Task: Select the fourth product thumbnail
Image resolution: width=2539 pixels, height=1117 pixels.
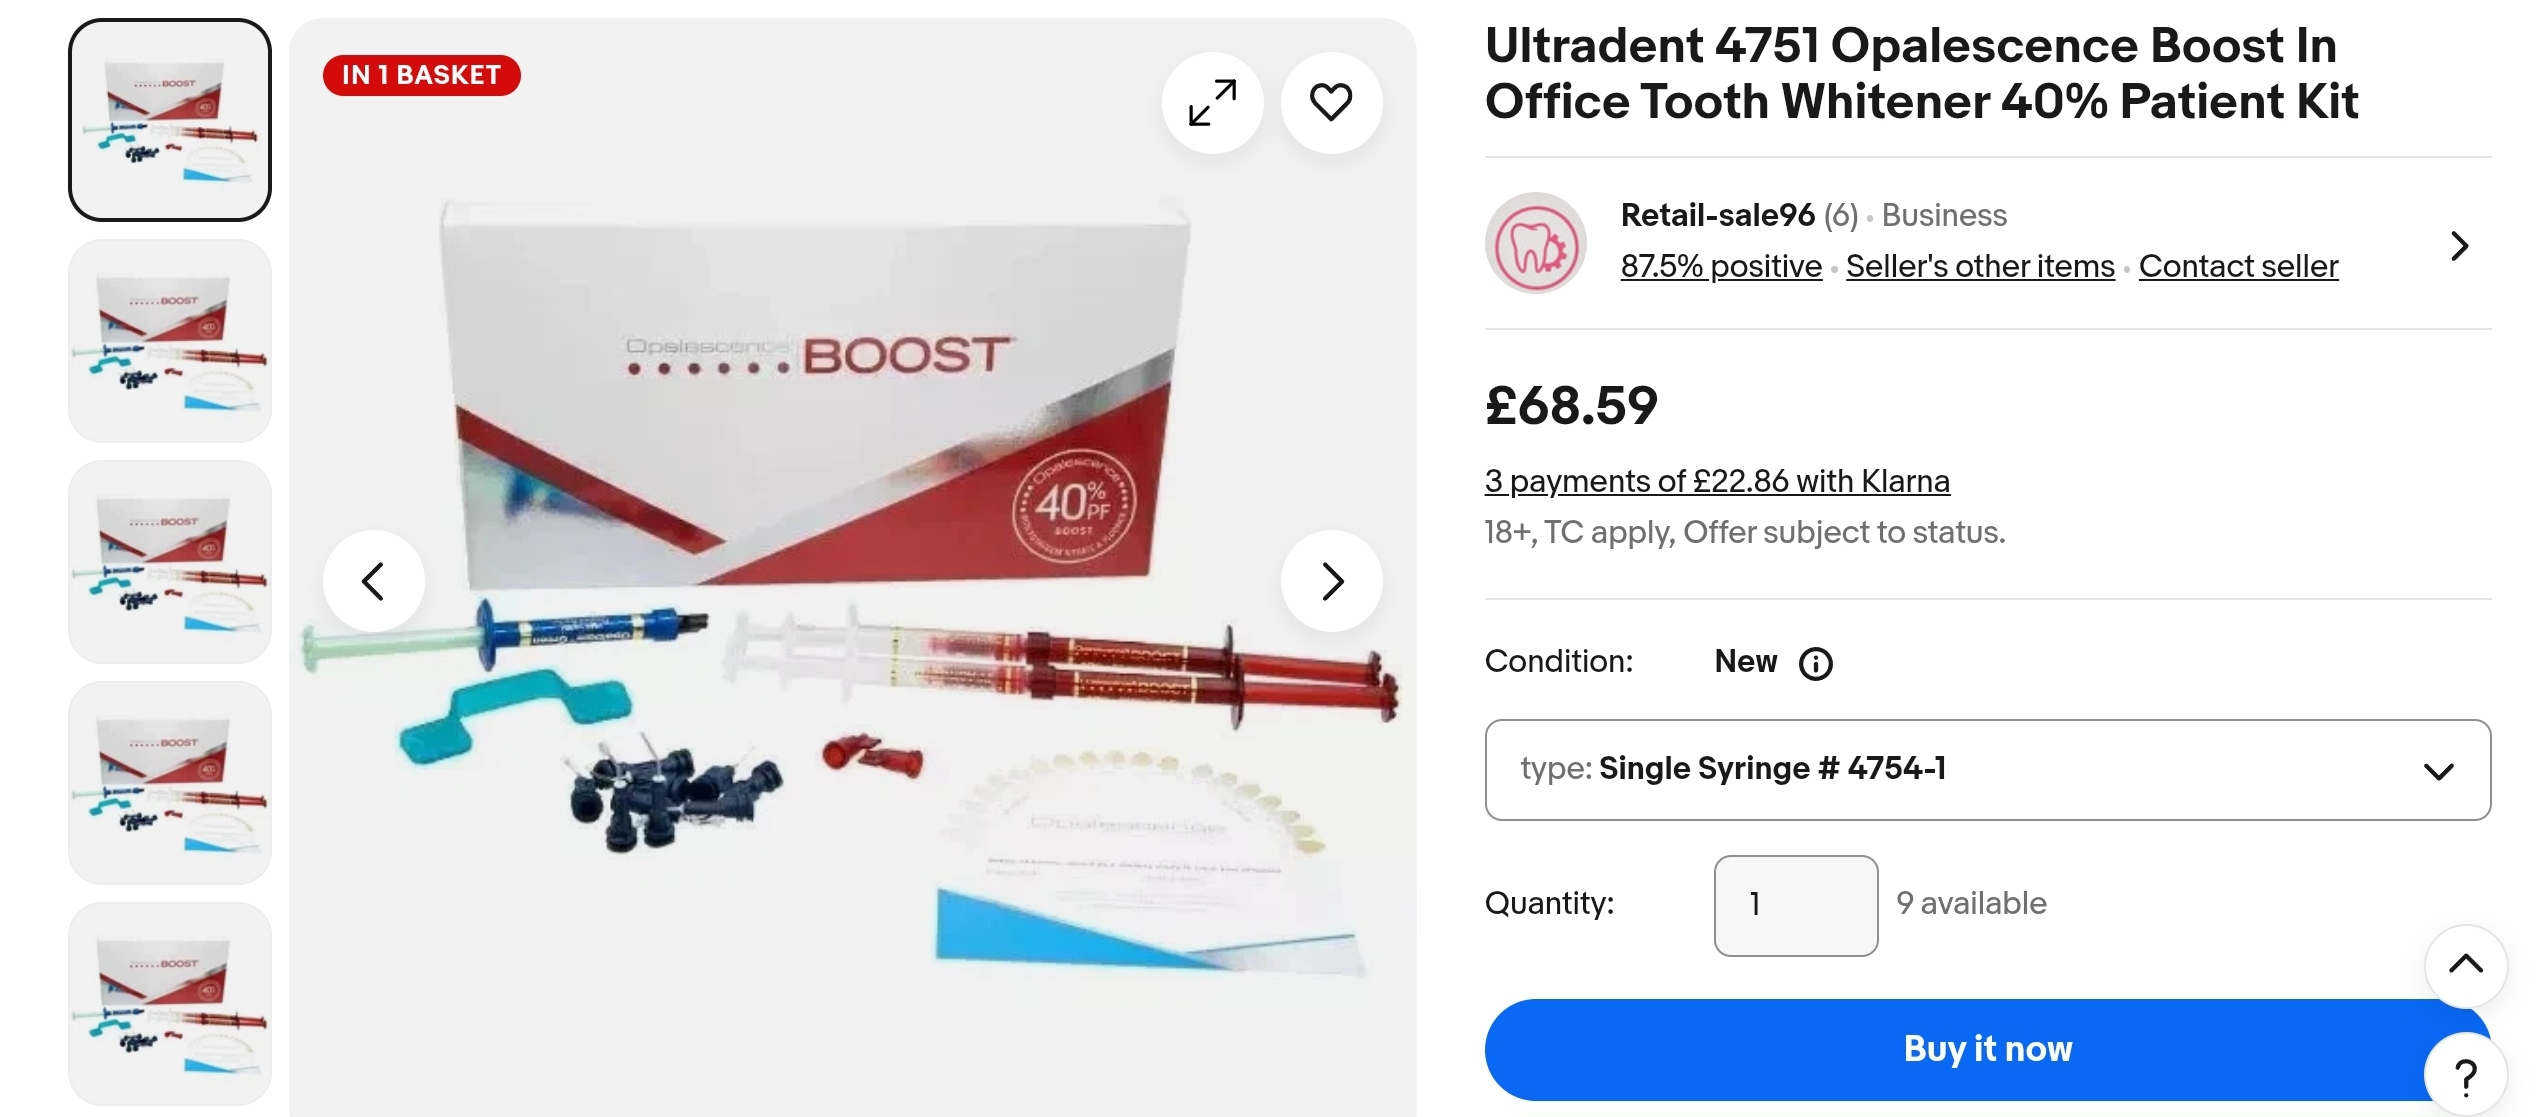Action: tap(170, 783)
